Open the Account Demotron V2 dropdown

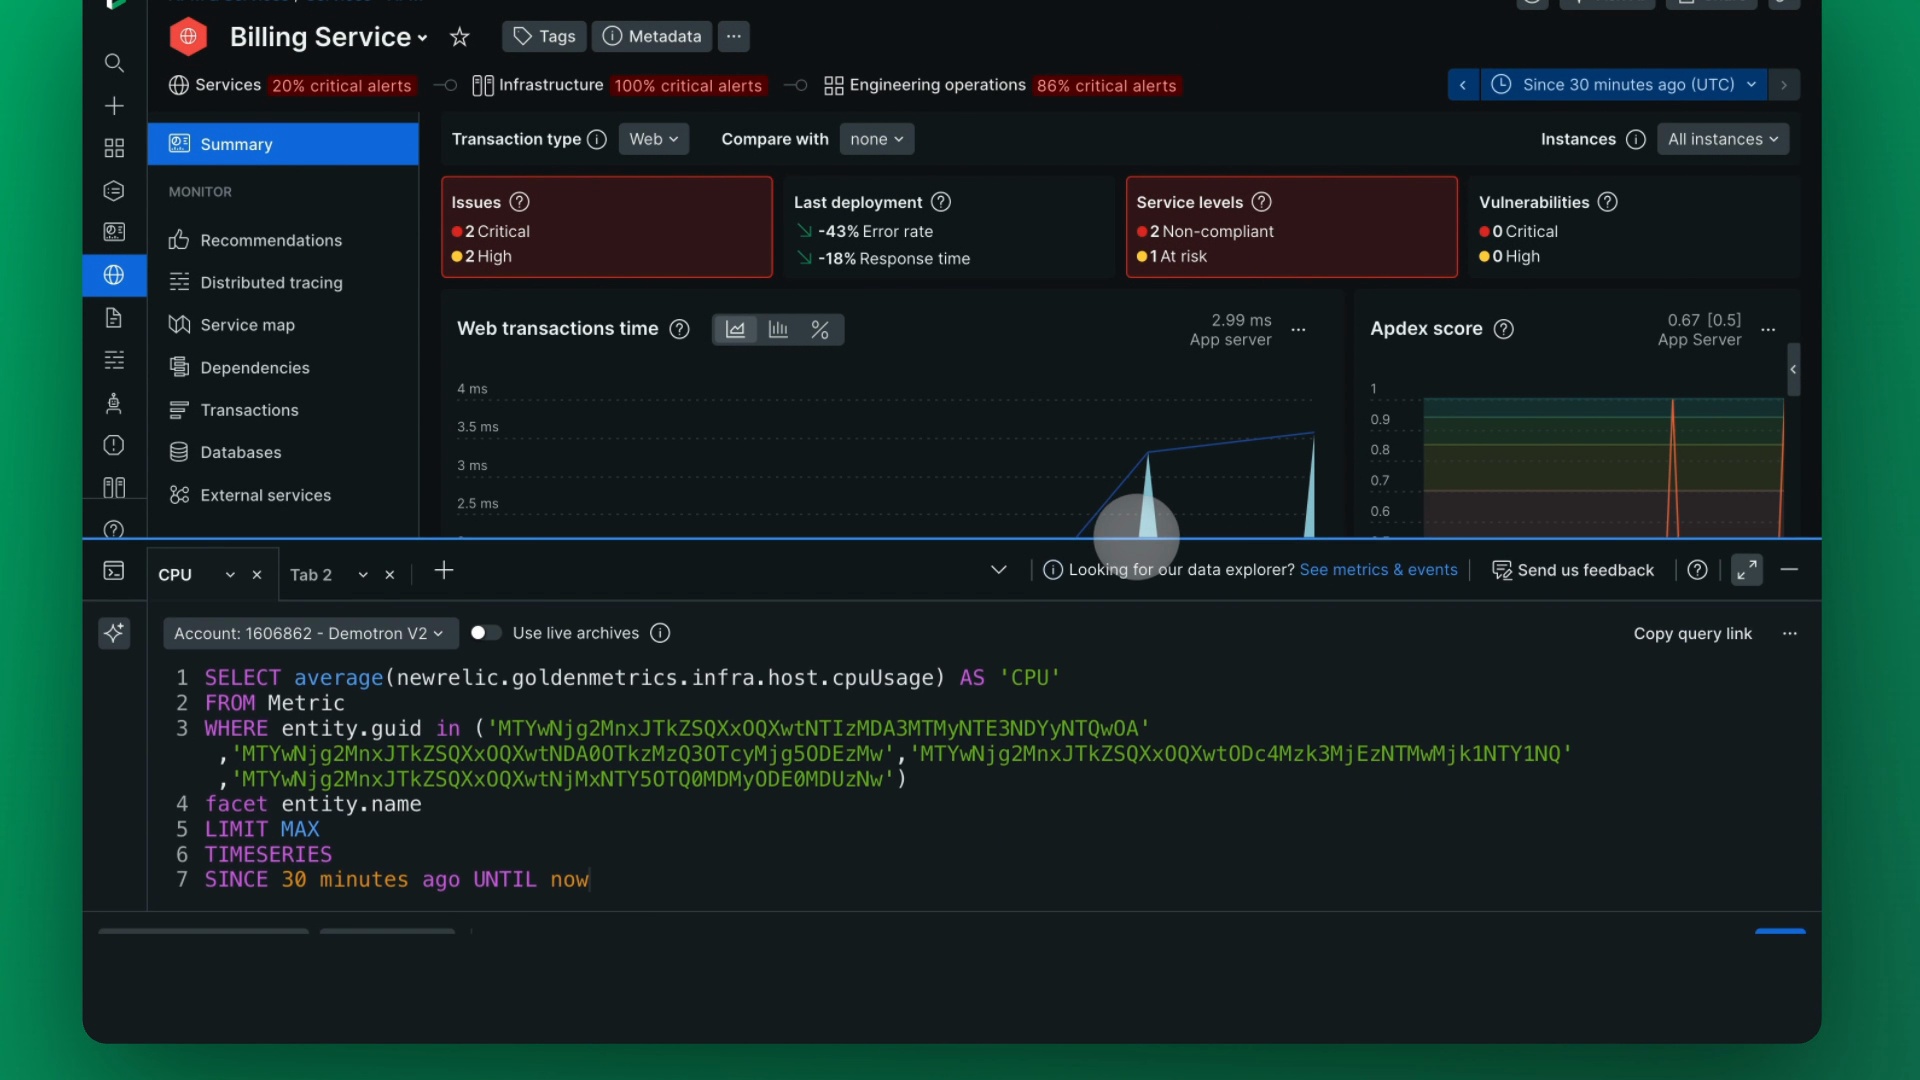[310, 633]
